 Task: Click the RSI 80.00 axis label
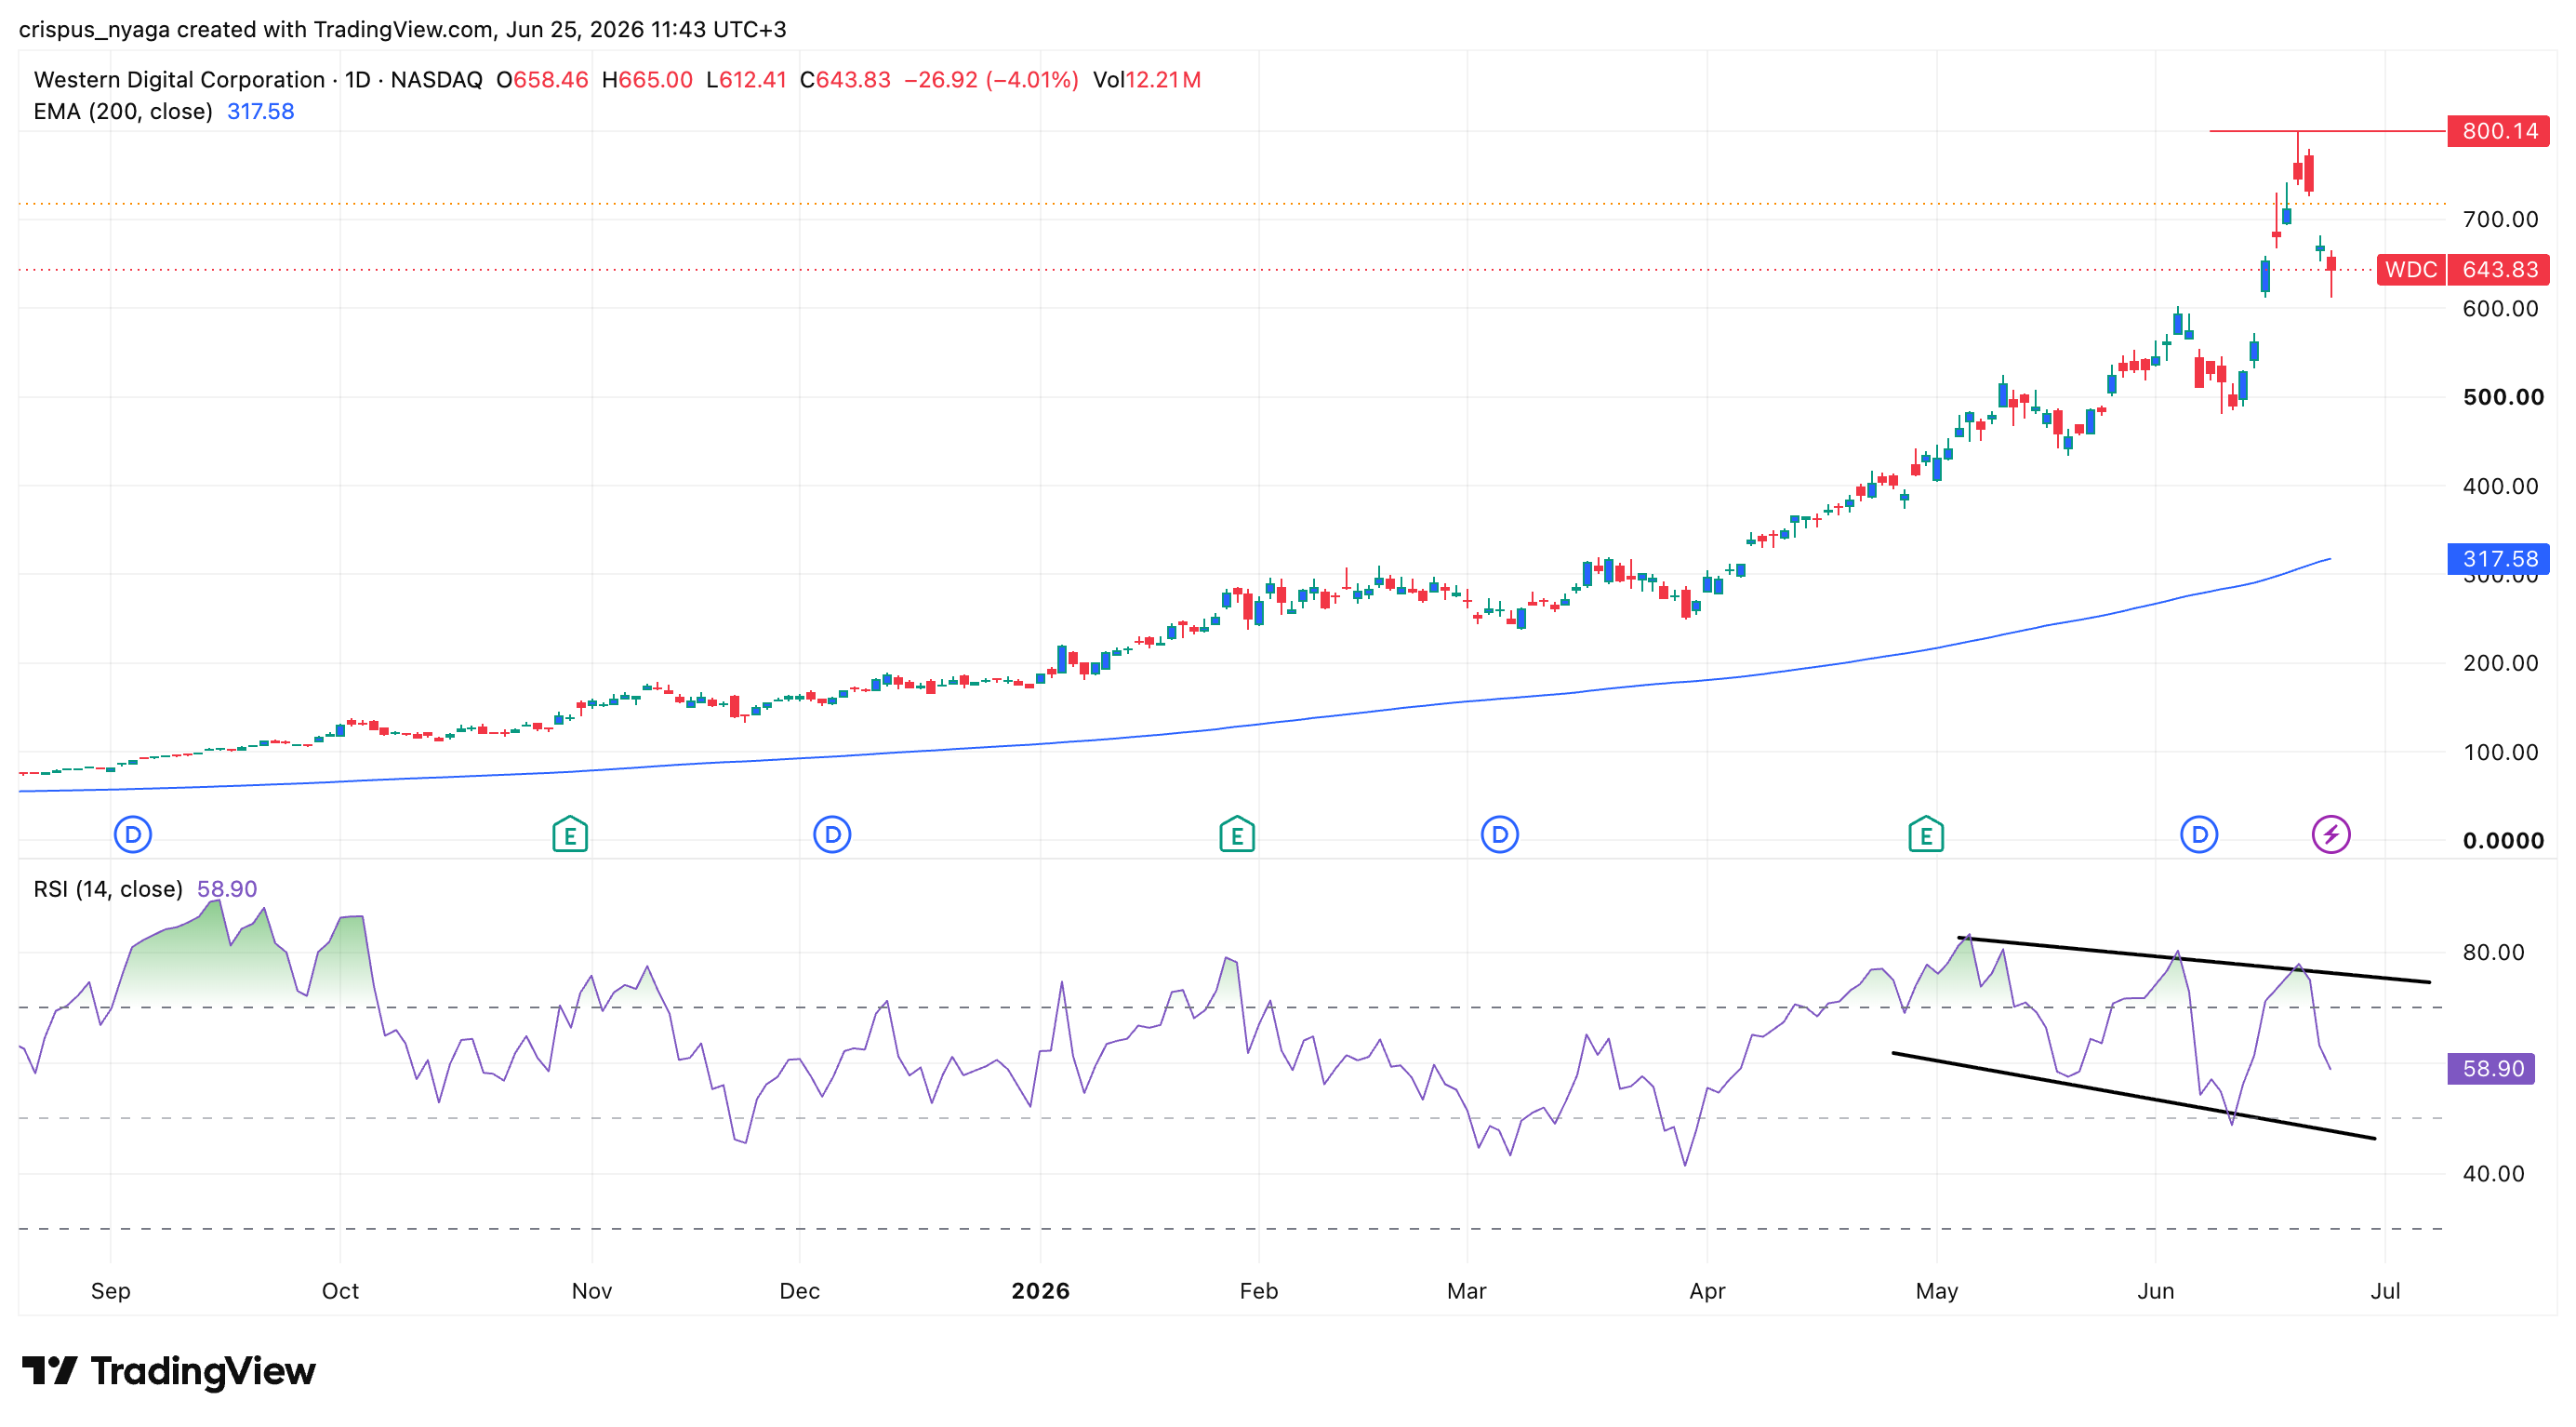(x=2493, y=952)
